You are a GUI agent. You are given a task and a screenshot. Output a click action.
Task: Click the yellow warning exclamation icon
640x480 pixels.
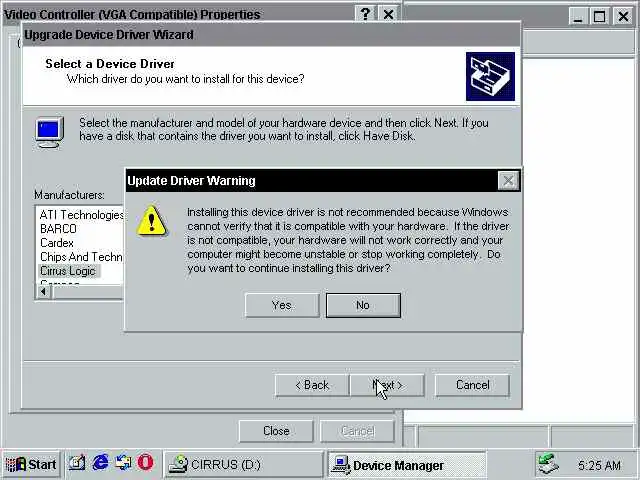point(152,221)
